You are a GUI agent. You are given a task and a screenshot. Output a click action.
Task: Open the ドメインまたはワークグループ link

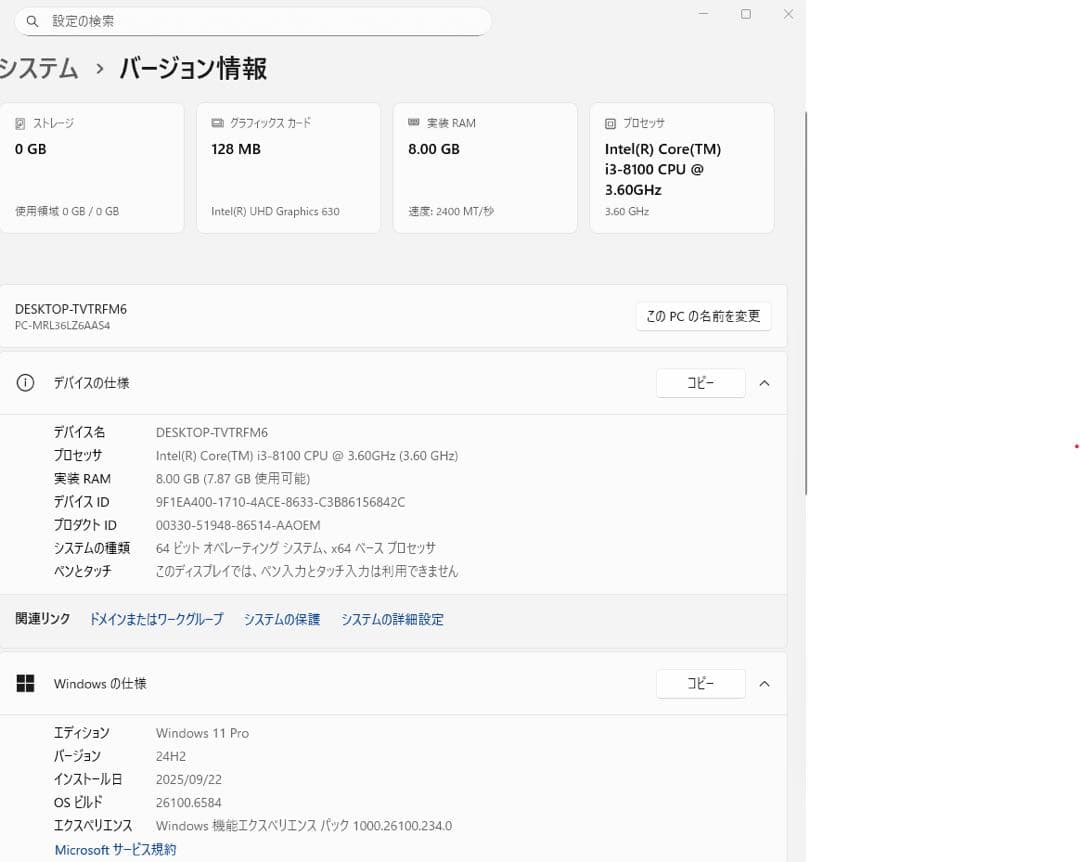pos(156,619)
